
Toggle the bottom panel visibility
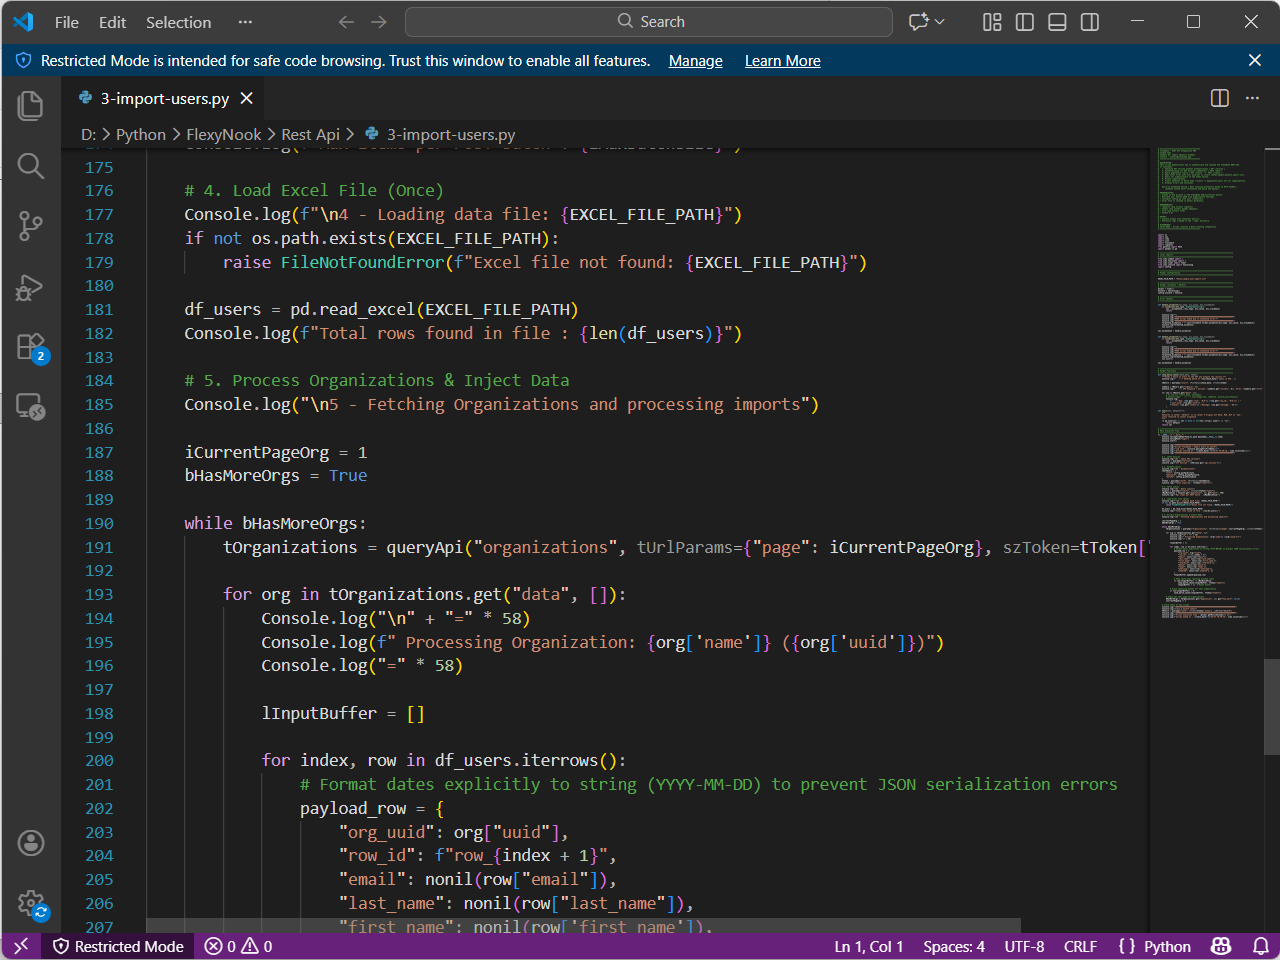(1057, 22)
